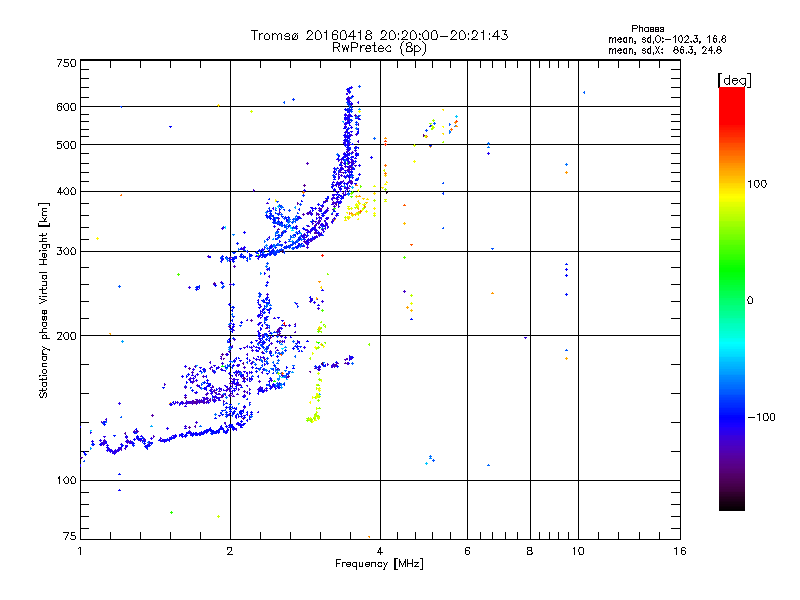Click the "mean, sd,X: 86.3, 24.8" line
Image resolution: width=800 pixels, height=600 pixels.
pyautogui.click(x=665, y=50)
